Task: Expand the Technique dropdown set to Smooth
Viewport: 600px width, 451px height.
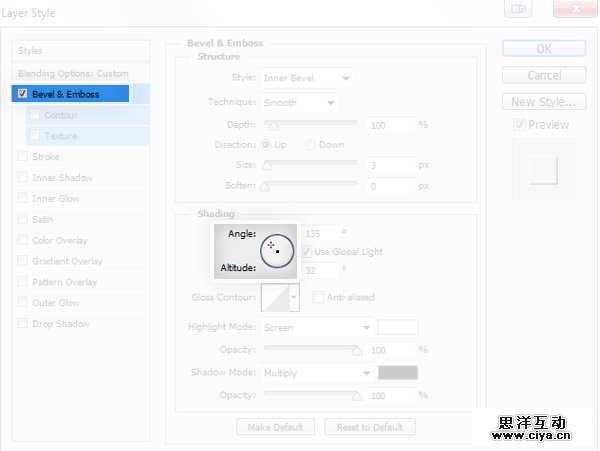Action: coord(299,102)
